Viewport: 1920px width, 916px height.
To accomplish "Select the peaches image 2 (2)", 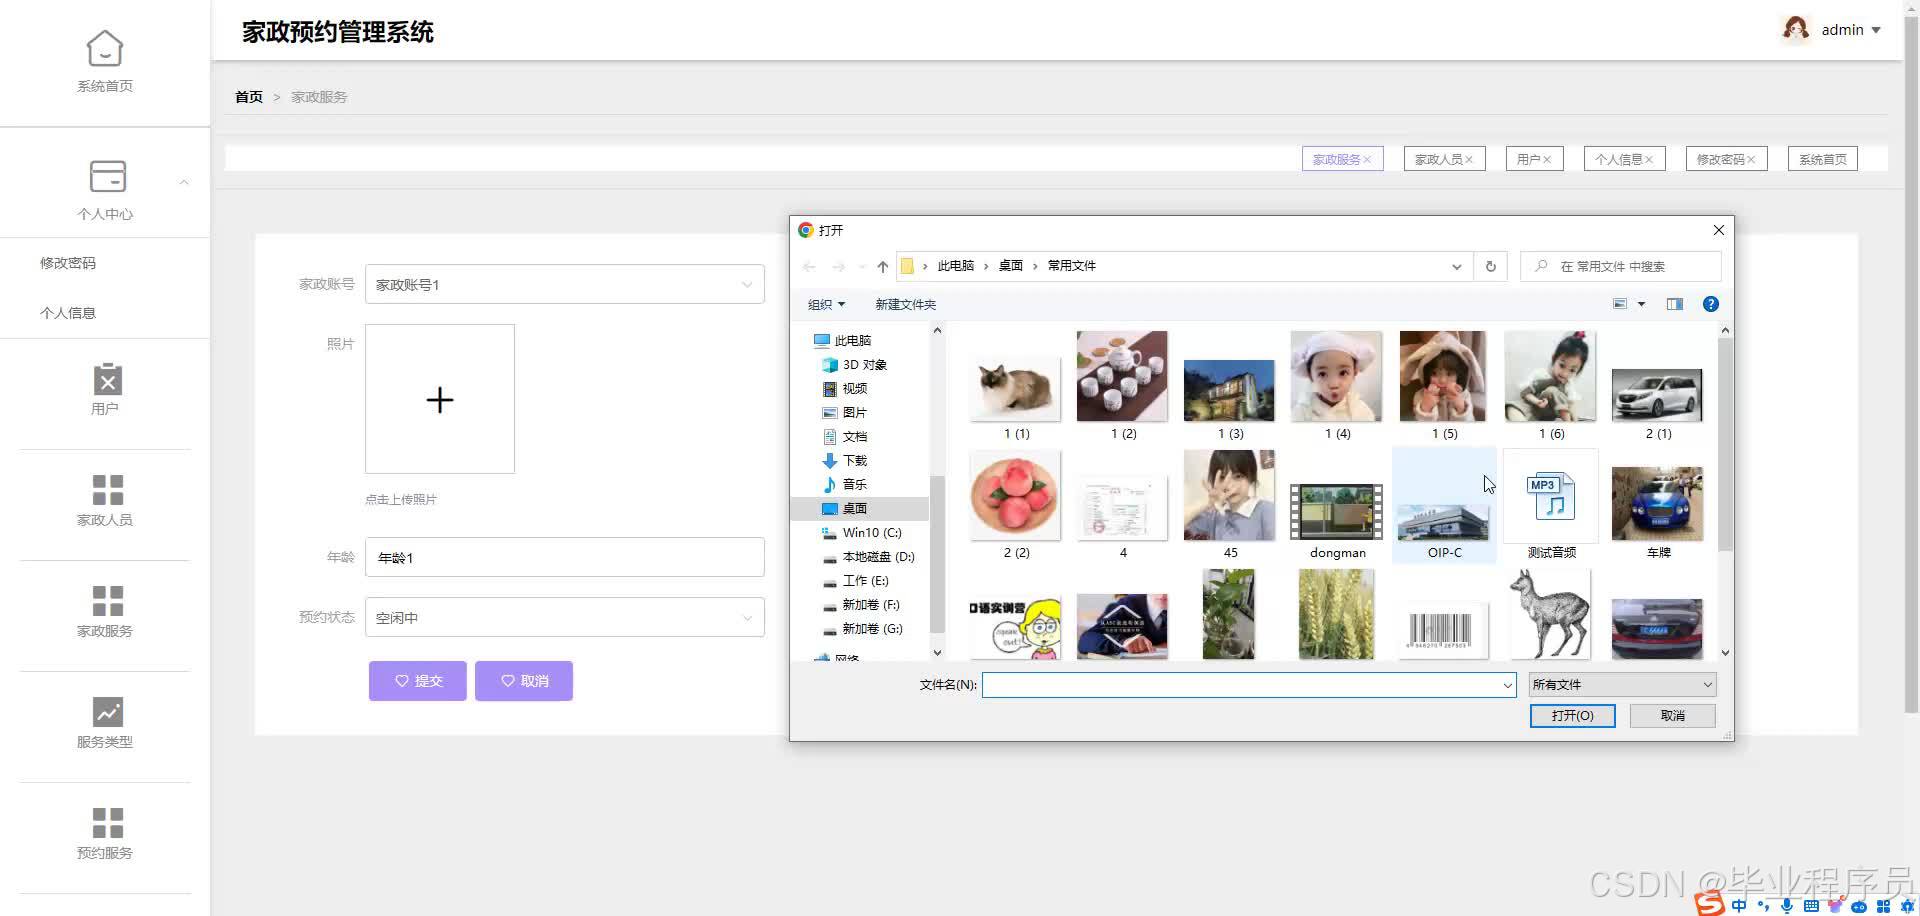I will 1016,505.
